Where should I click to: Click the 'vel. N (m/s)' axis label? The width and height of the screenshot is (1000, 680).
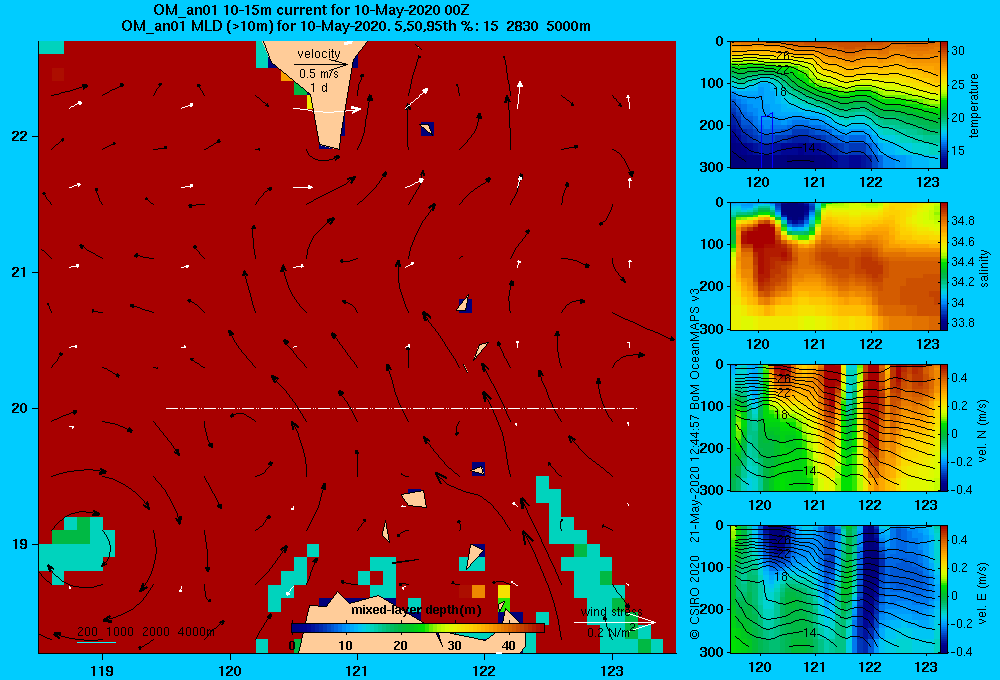(x=983, y=431)
